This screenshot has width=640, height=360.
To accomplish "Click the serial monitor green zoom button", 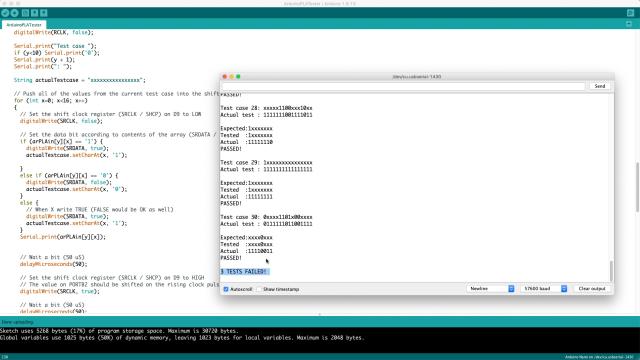I will coord(238,77).
